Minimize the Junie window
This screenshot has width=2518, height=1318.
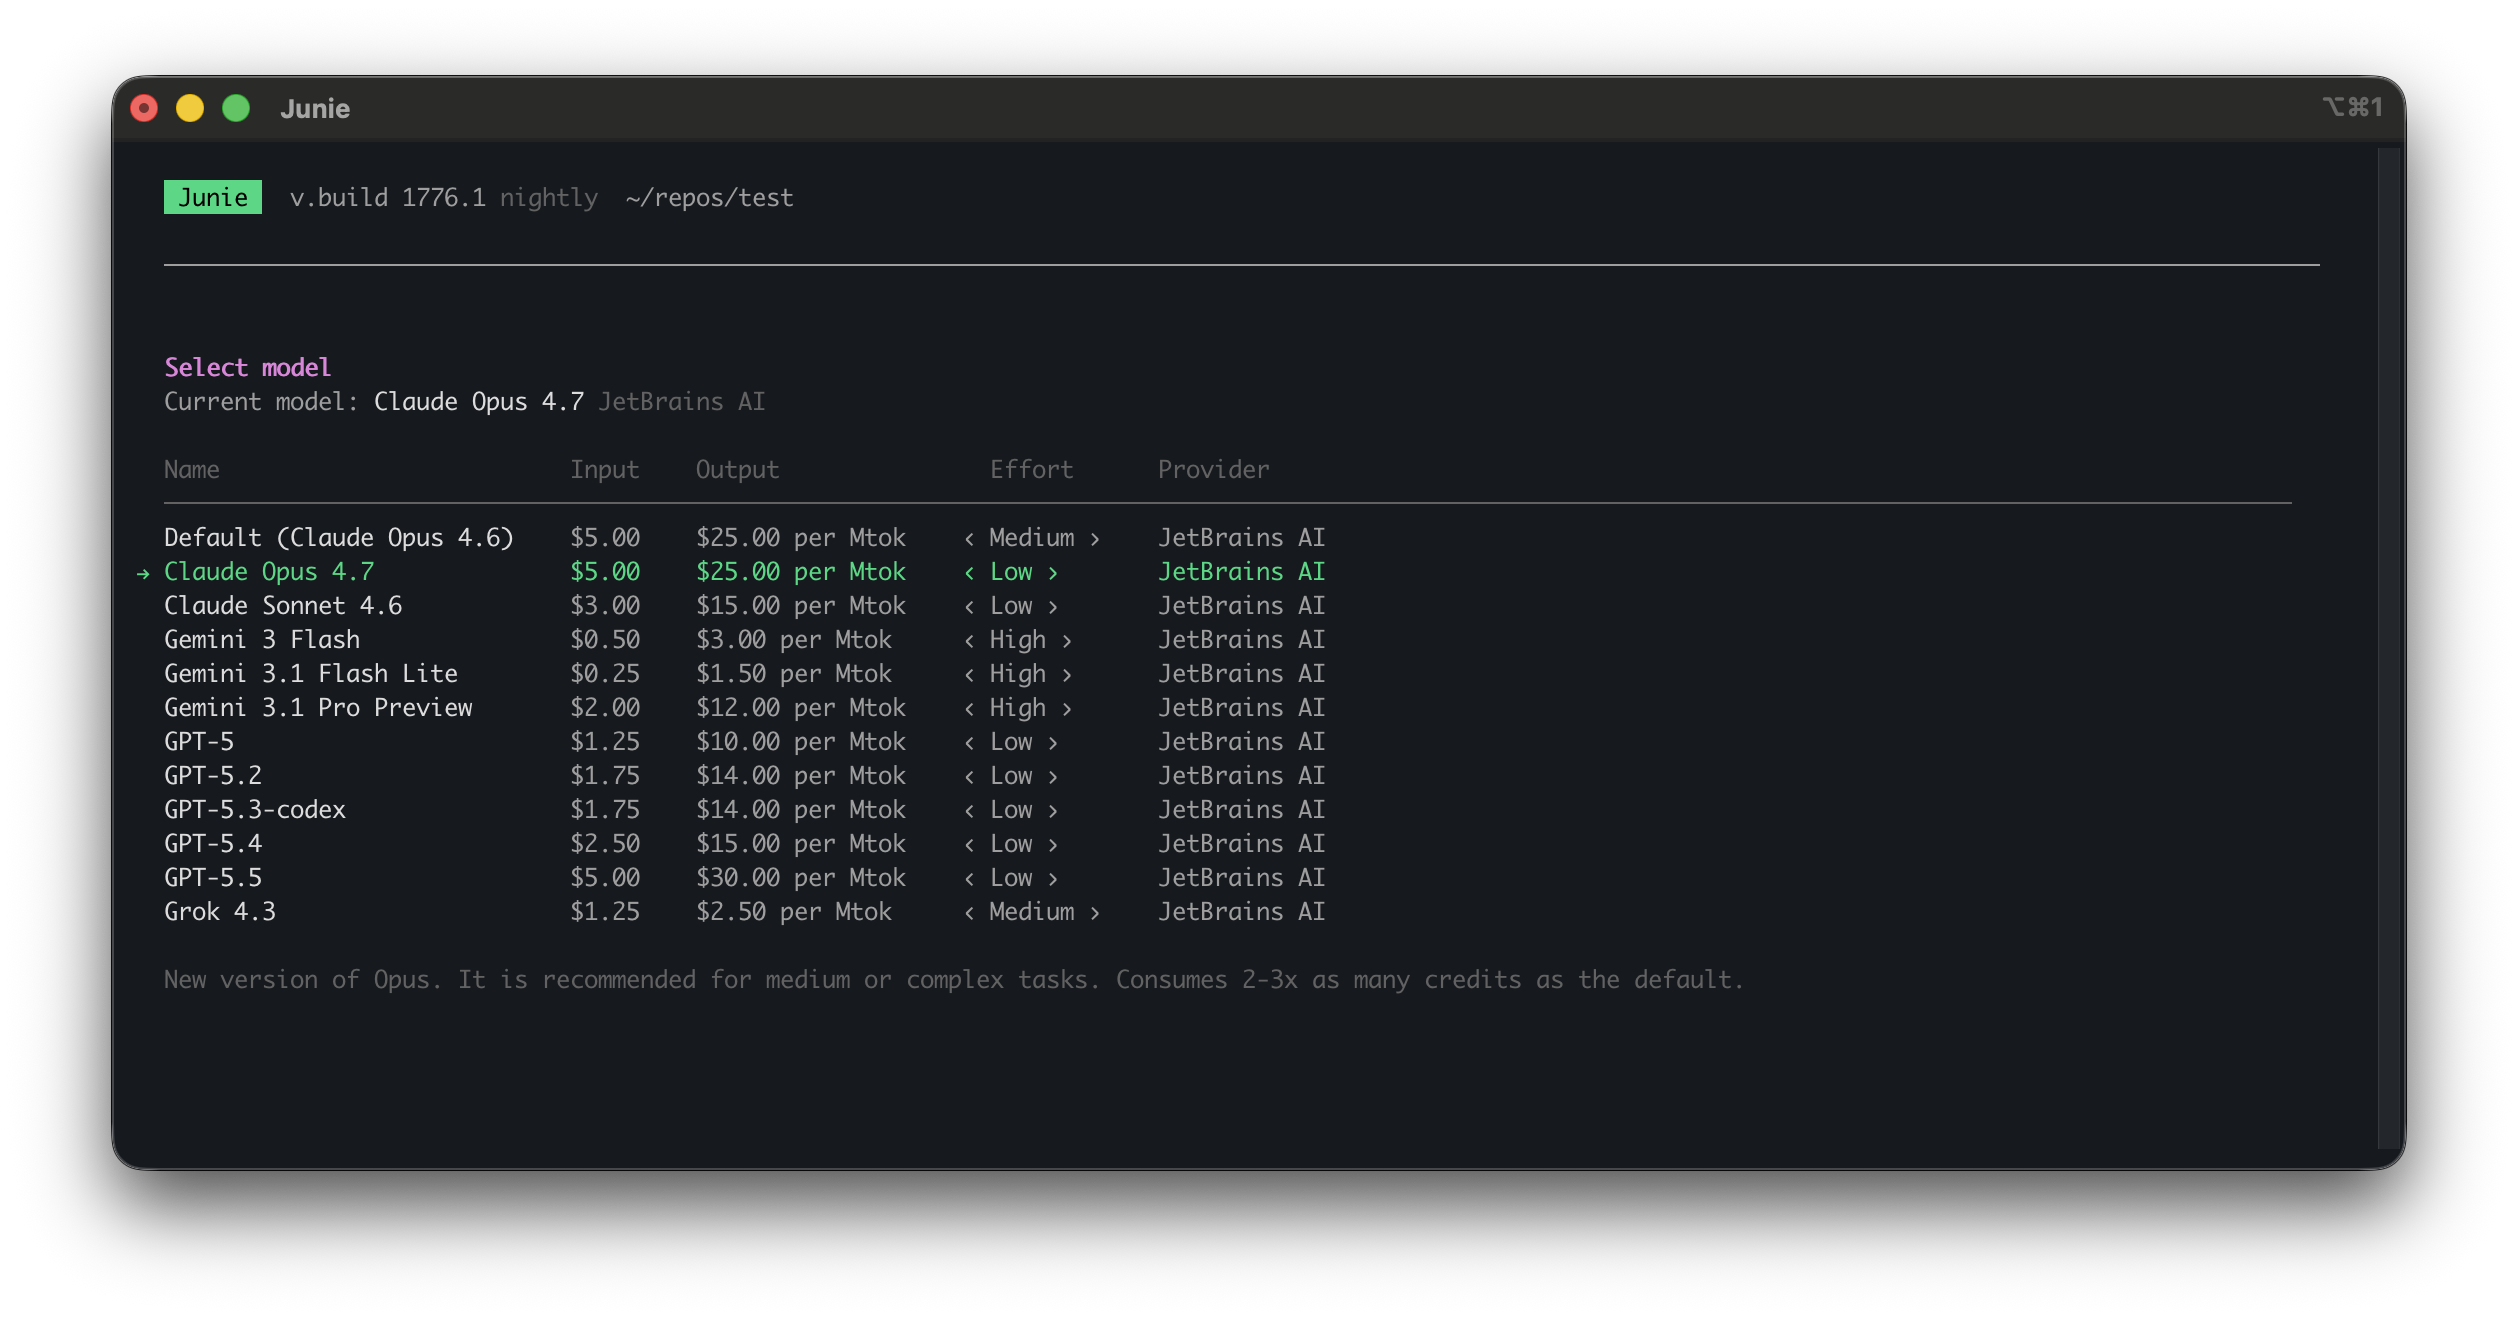coord(190,108)
